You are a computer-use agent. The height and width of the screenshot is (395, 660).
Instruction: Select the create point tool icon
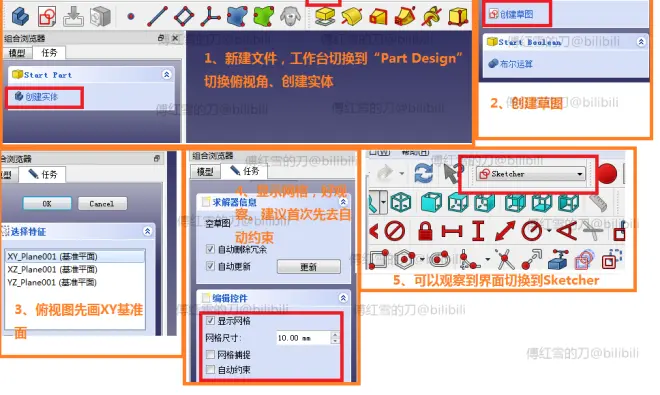coord(131,17)
